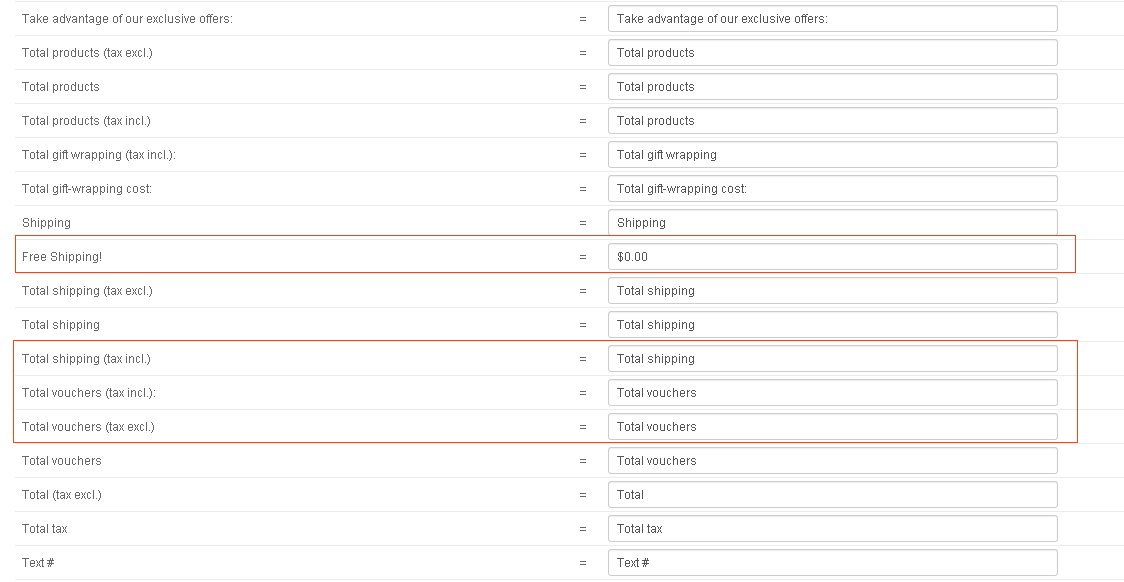Edit the 'Total gift-wrapping cost:' input field

click(x=832, y=189)
